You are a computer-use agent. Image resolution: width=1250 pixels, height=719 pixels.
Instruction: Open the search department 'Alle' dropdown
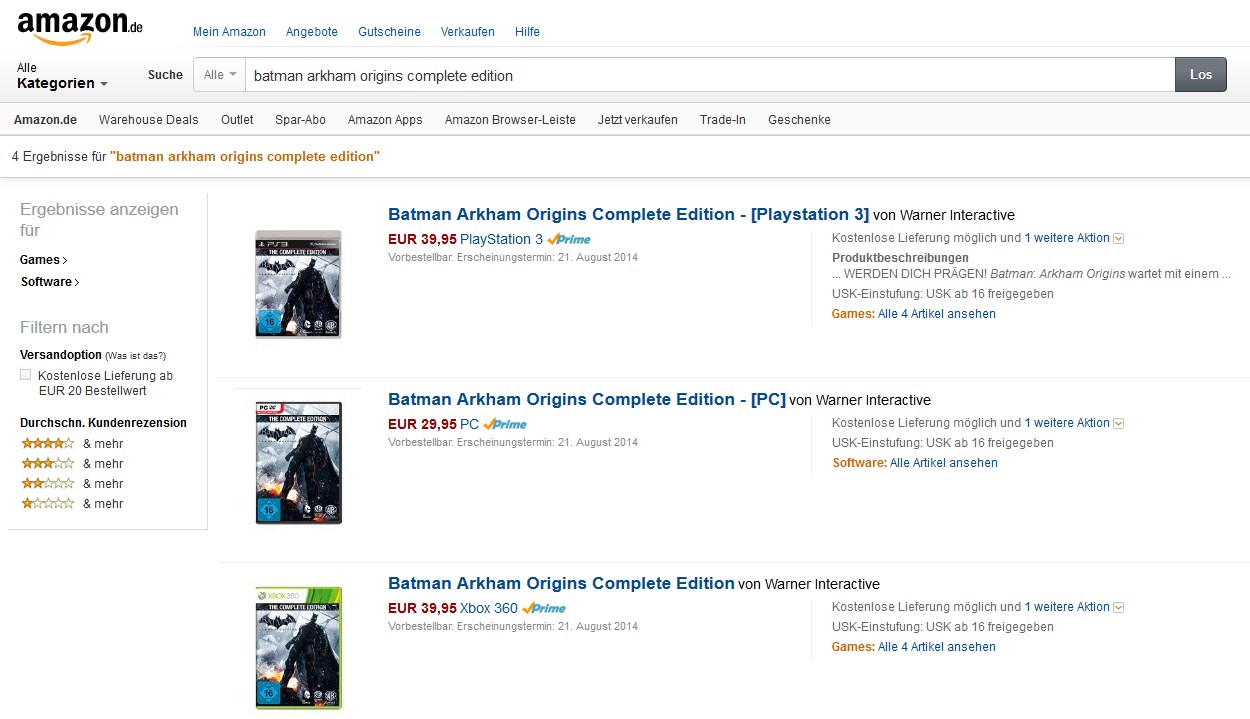click(x=219, y=75)
